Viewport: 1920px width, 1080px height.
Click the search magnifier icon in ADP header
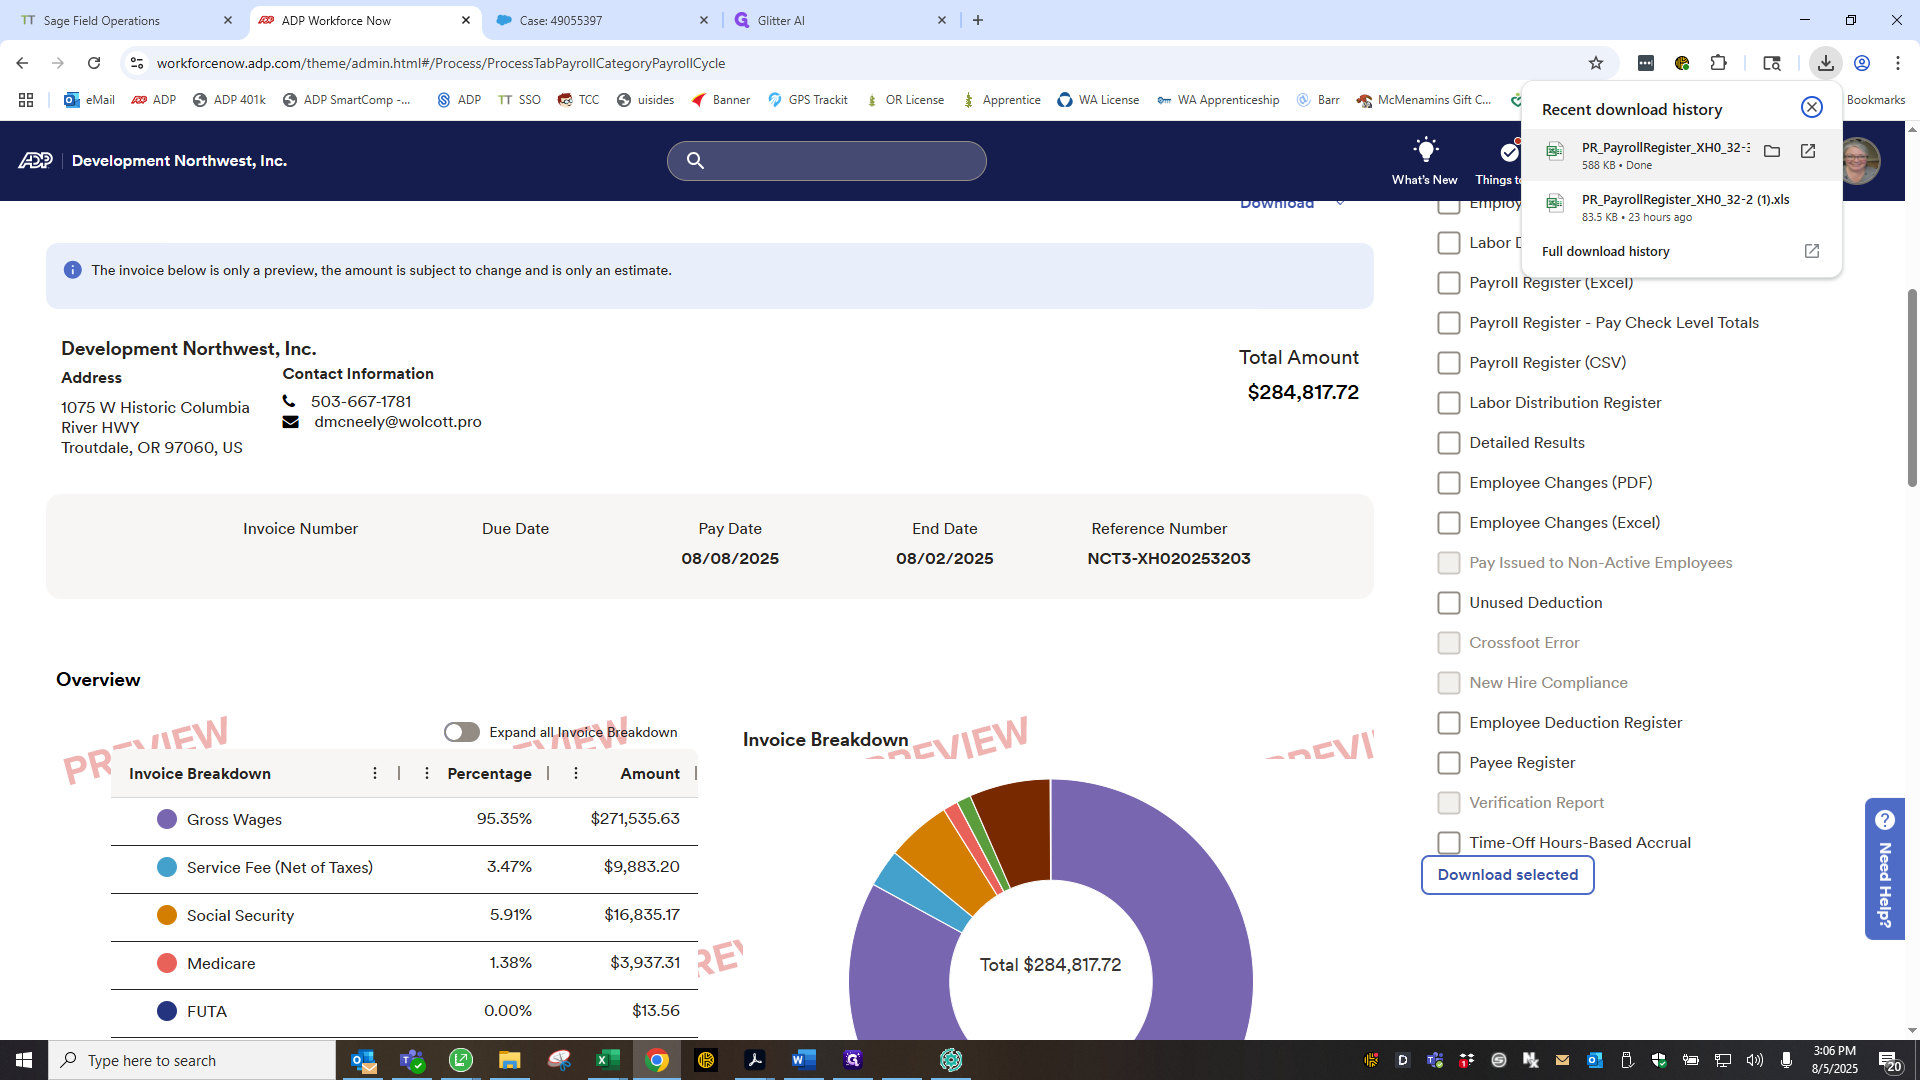(695, 160)
